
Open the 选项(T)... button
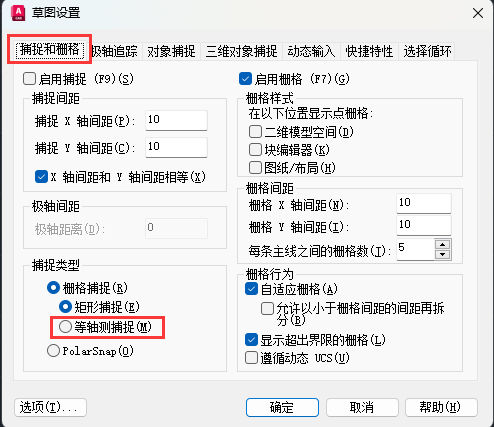(x=50, y=407)
